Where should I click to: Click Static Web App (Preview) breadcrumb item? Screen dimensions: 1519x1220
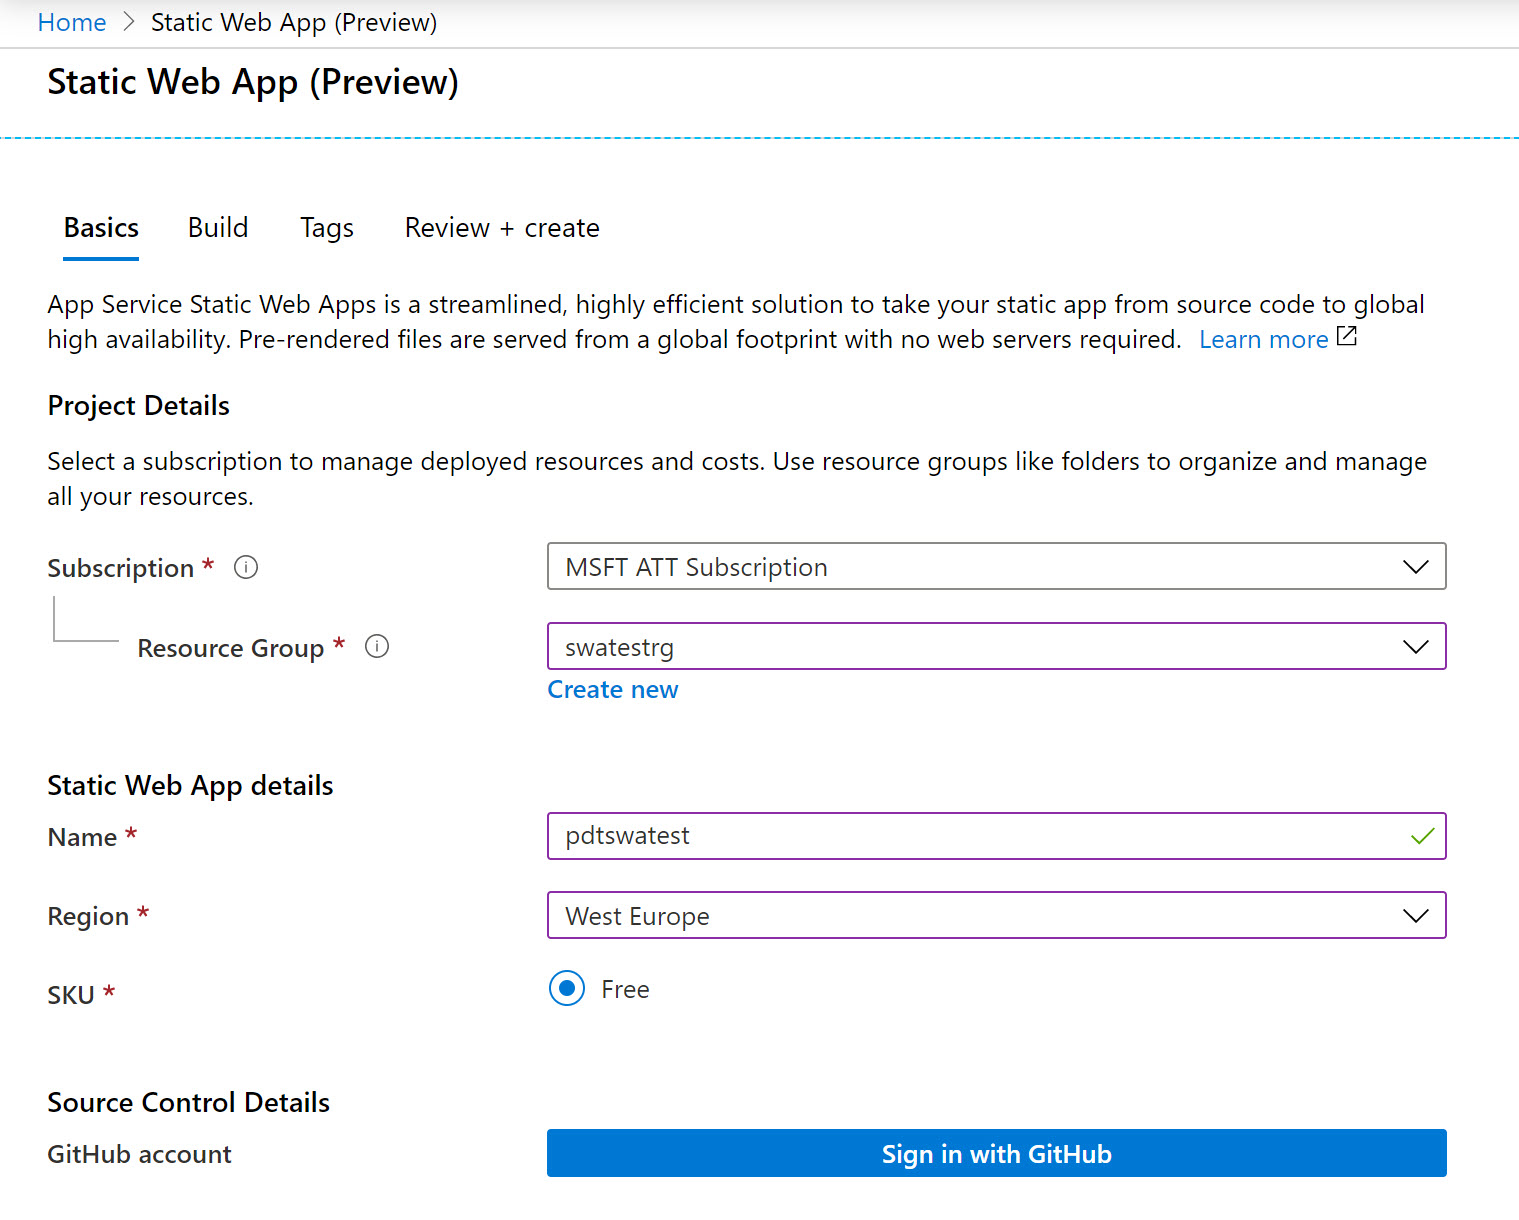pyautogui.click(x=294, y=22)
